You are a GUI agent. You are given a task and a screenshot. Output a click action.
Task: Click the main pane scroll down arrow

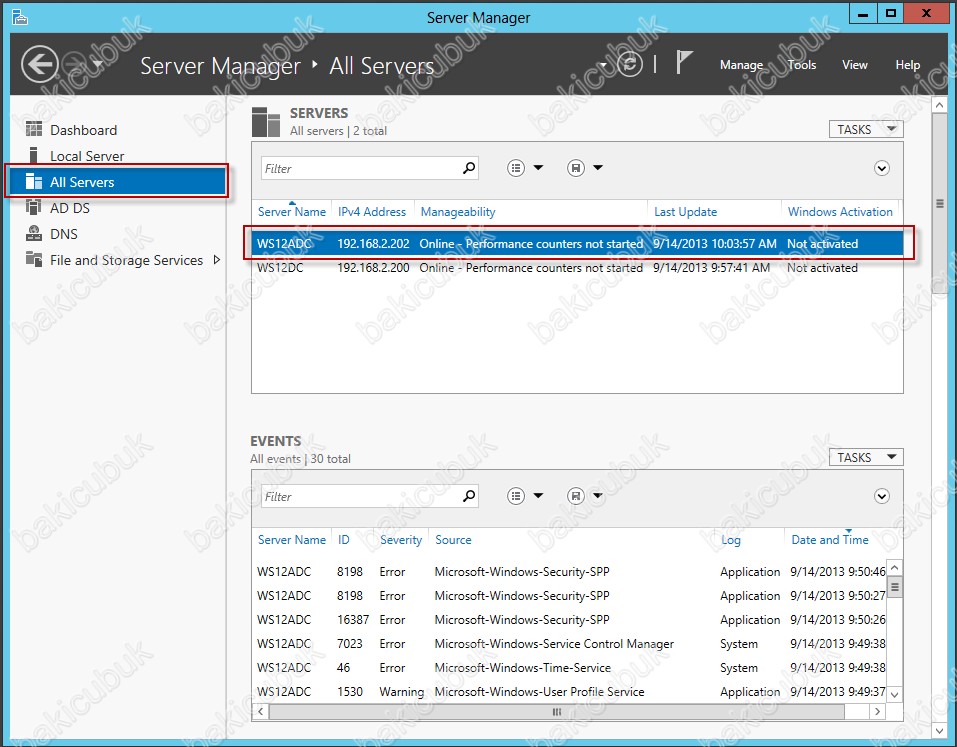939,731
